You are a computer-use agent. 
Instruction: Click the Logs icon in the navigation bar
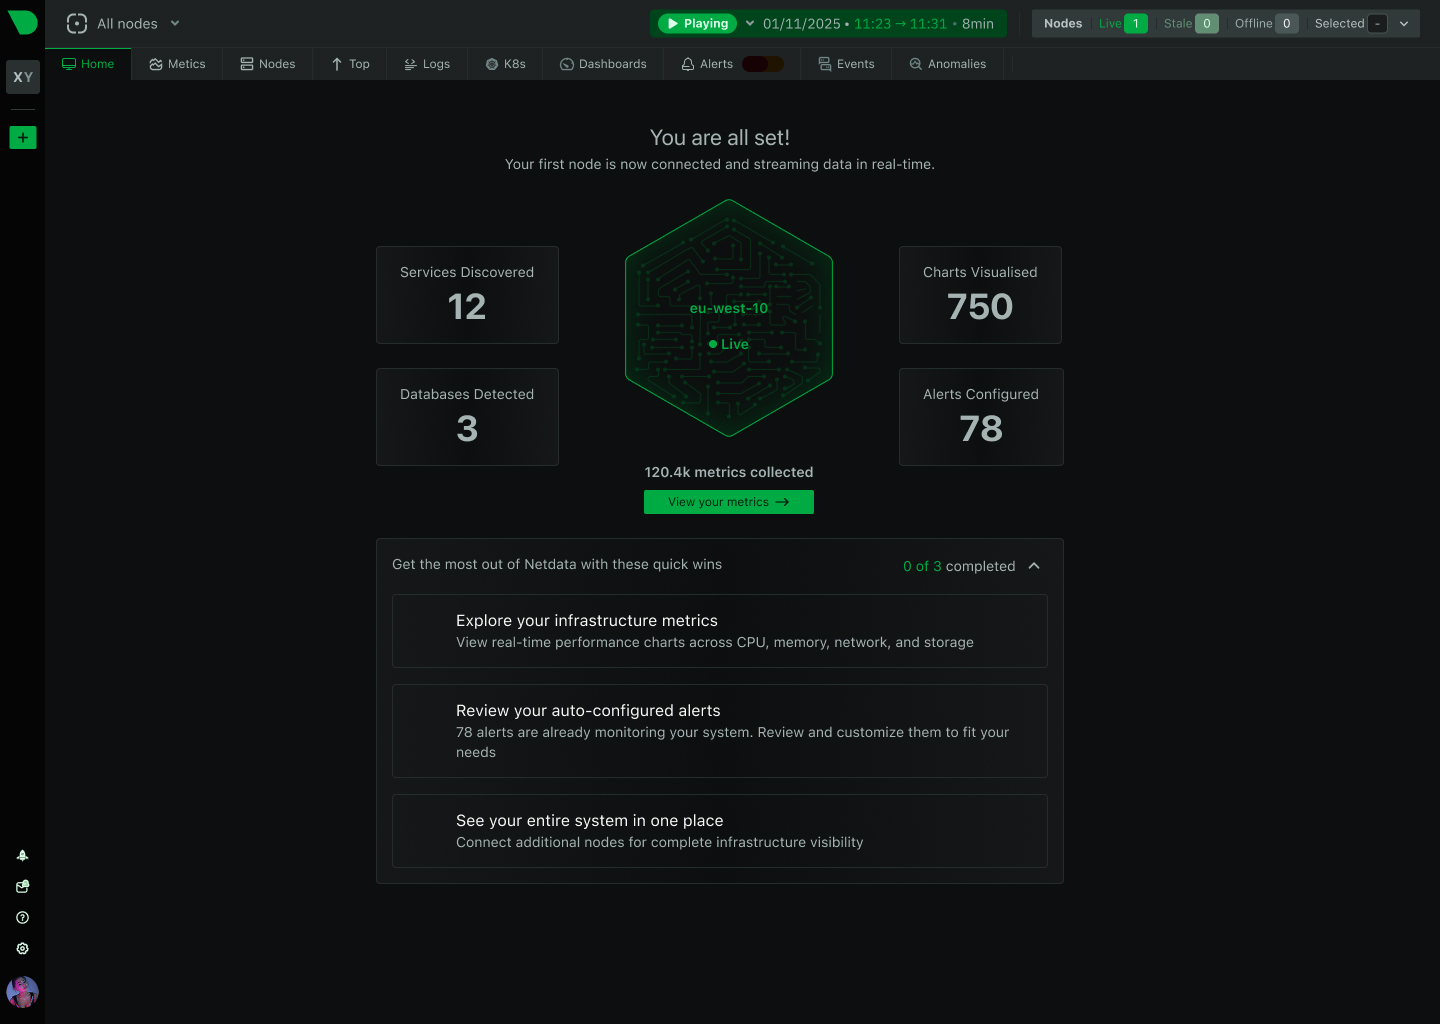411,63
